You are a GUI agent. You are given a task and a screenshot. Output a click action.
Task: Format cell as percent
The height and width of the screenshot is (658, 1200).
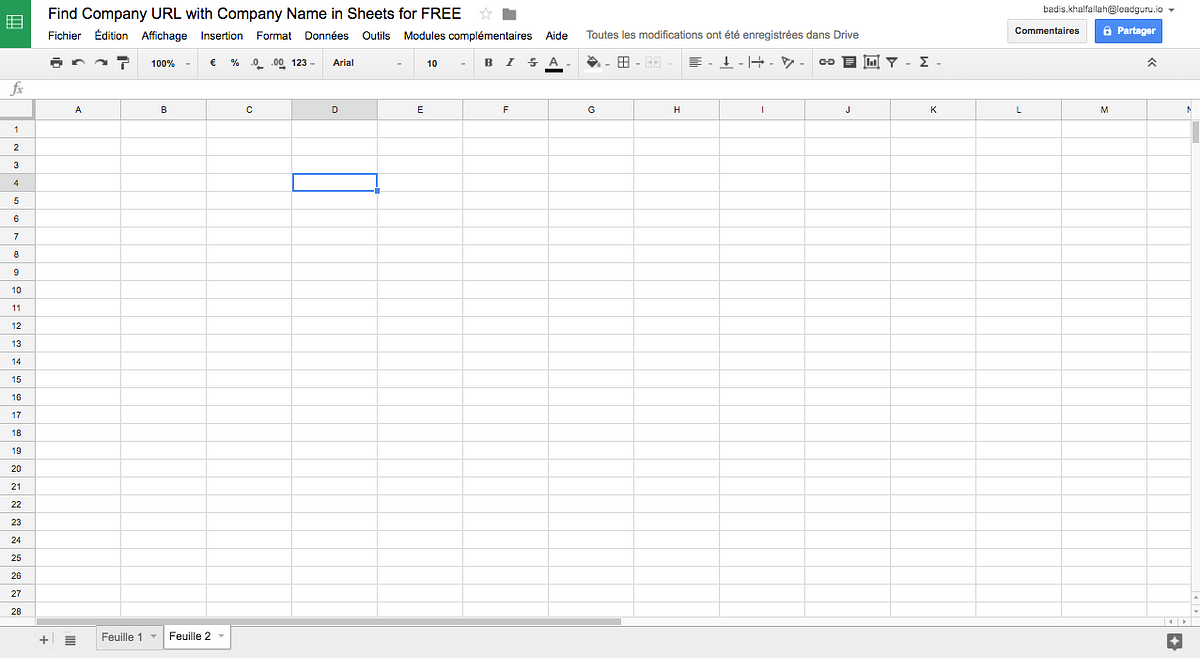click(235, 63)
